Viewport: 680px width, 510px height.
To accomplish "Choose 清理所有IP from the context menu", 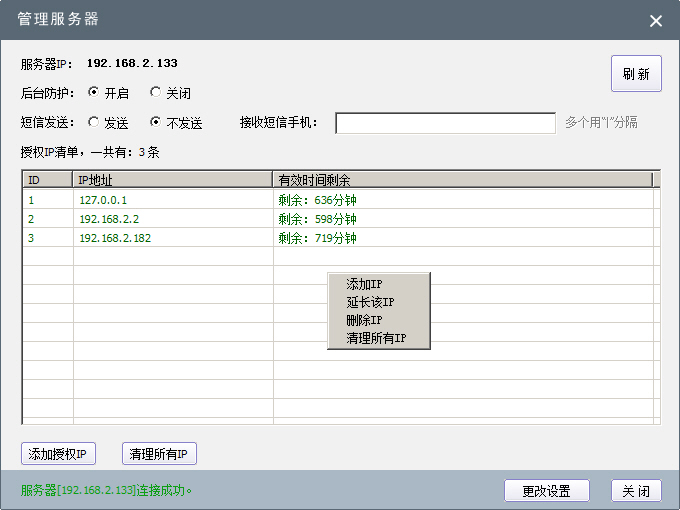I will point(376,338).
